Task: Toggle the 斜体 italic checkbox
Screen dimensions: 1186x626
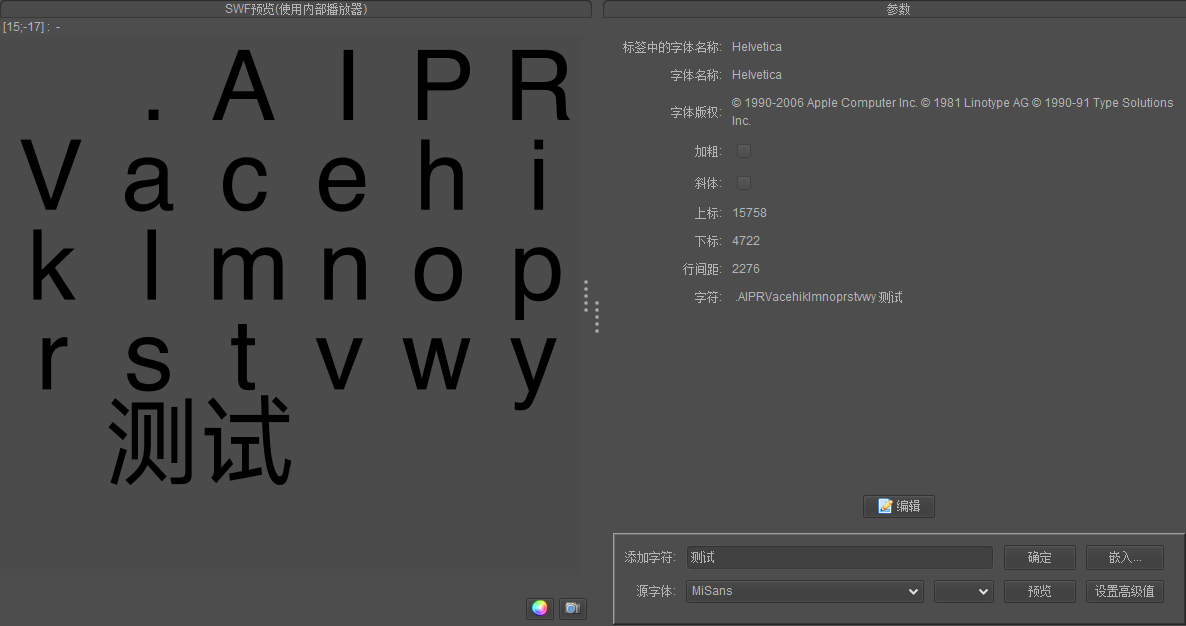Action: pyautogui.click(x=744, y=183)
